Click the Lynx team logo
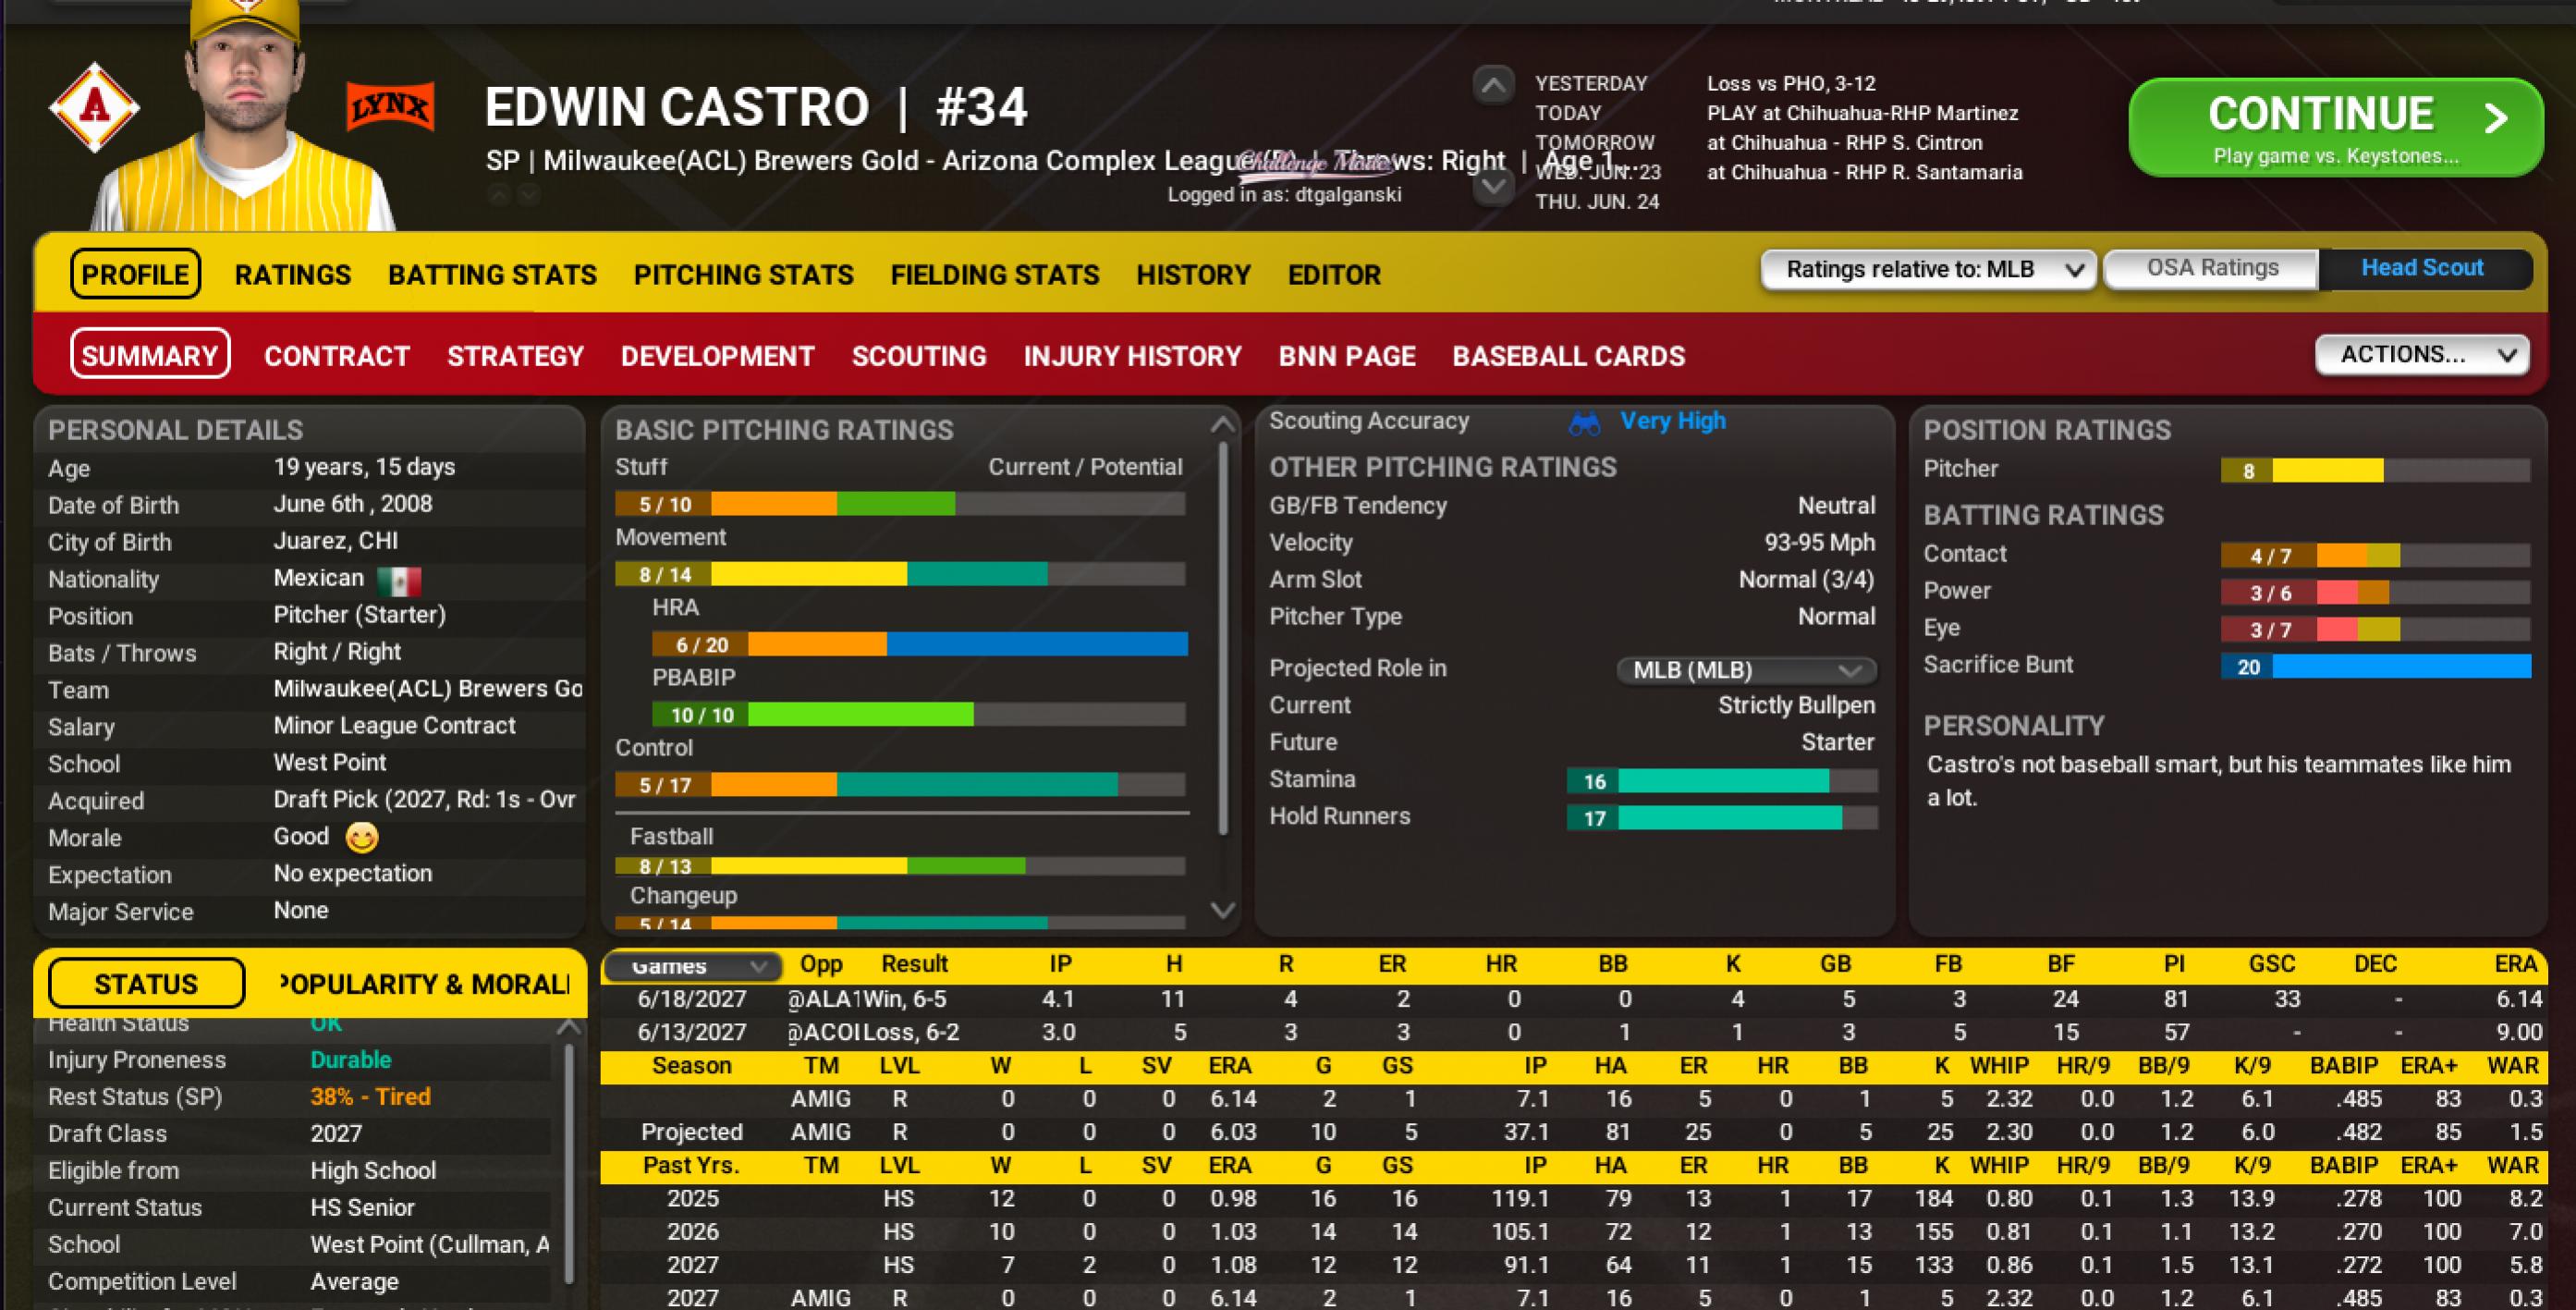2576x1310 pixels. (390, 107)
